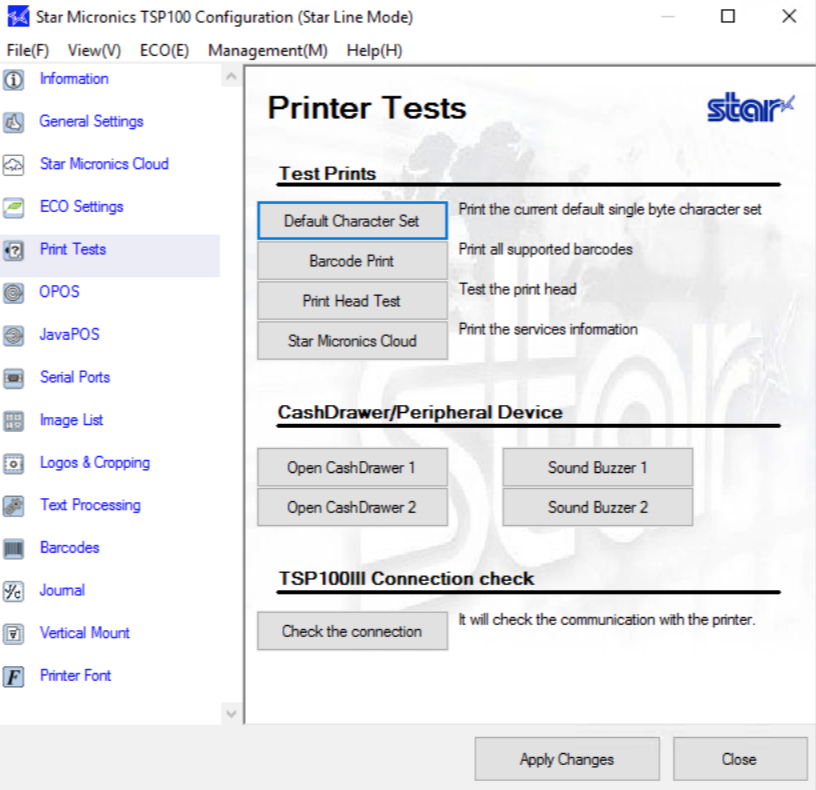Go to General Settings page
The height and width of the screenshot is (790, 816).
coord(92,121)
